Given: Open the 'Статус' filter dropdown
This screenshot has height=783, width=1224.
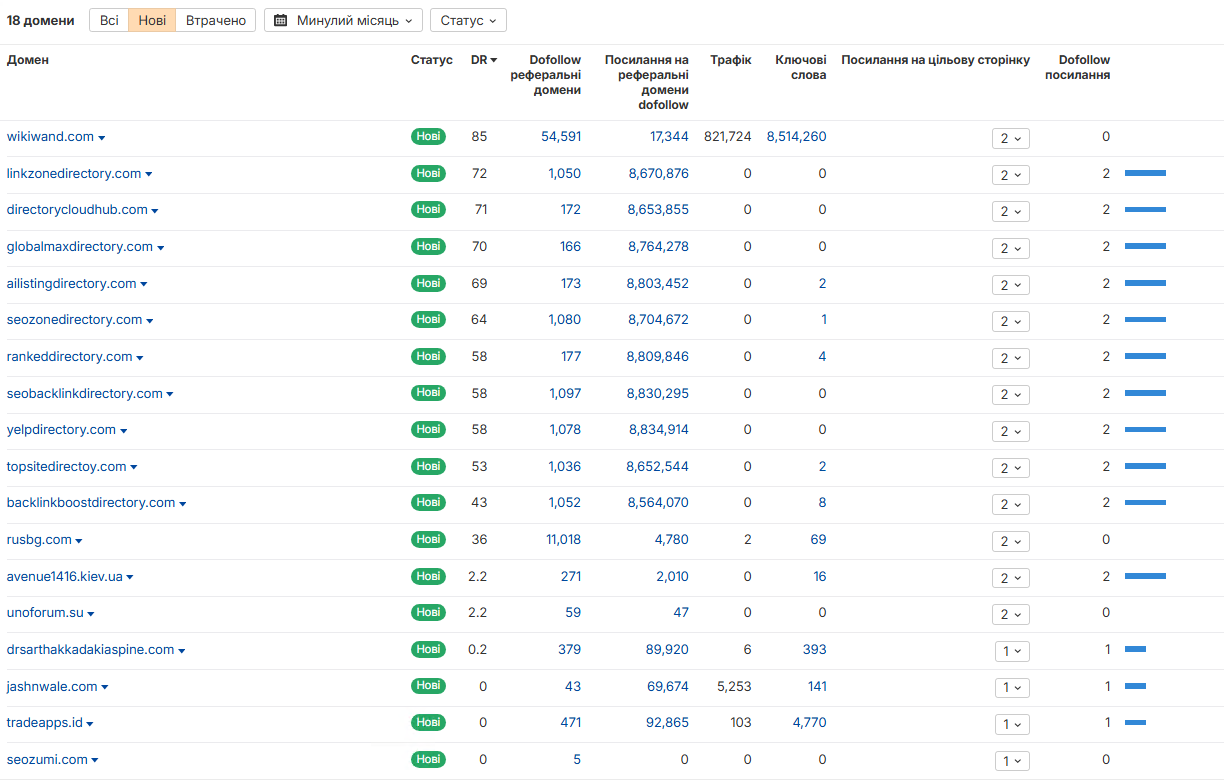Looking at the screenshot, I should click(468, 20).
